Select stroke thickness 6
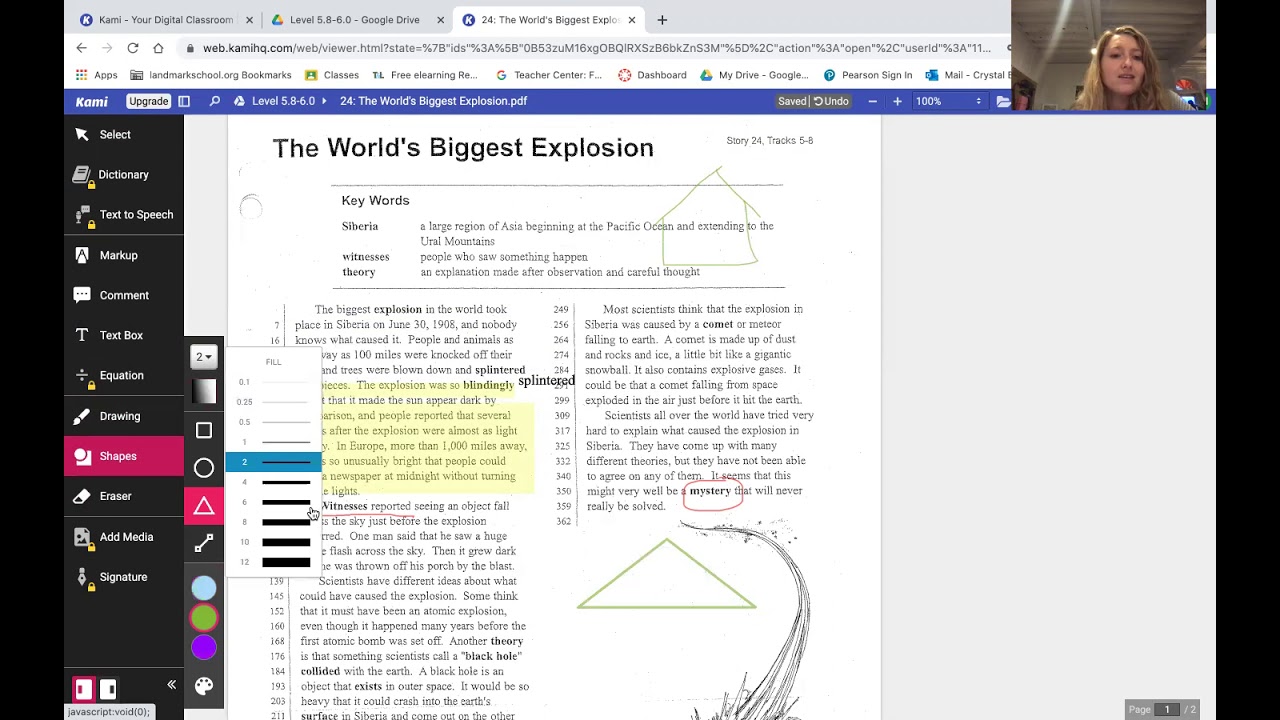The image size is (1280, 720). pyautogui.click(x=274, y=502)
